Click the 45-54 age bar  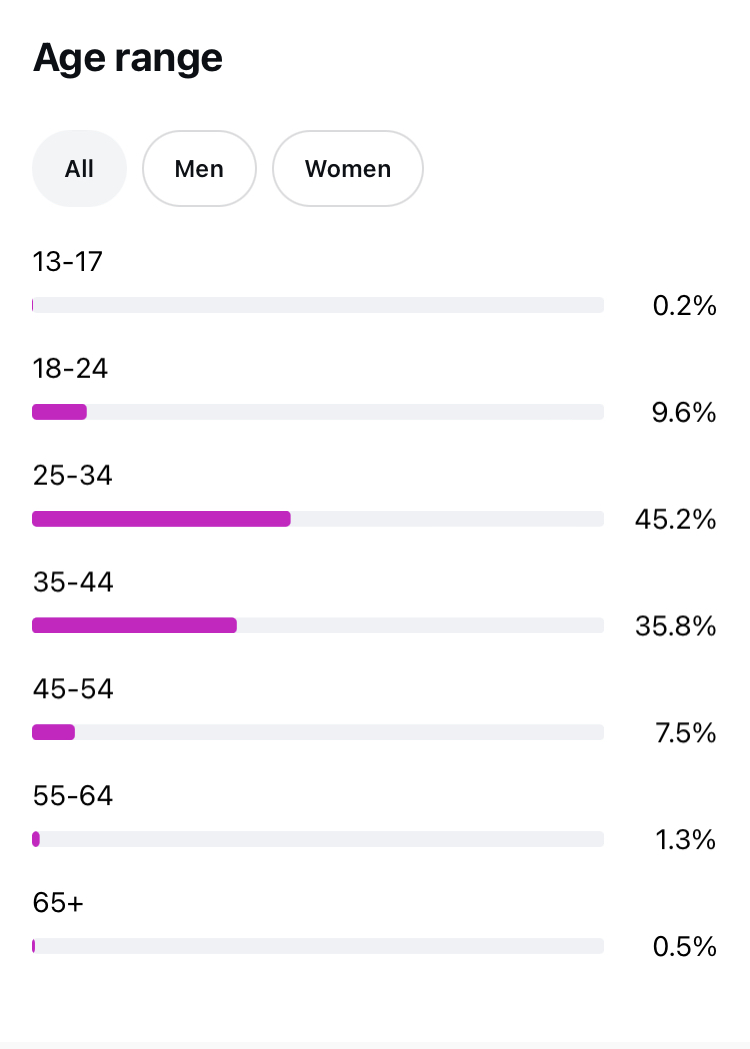(54, 732)
